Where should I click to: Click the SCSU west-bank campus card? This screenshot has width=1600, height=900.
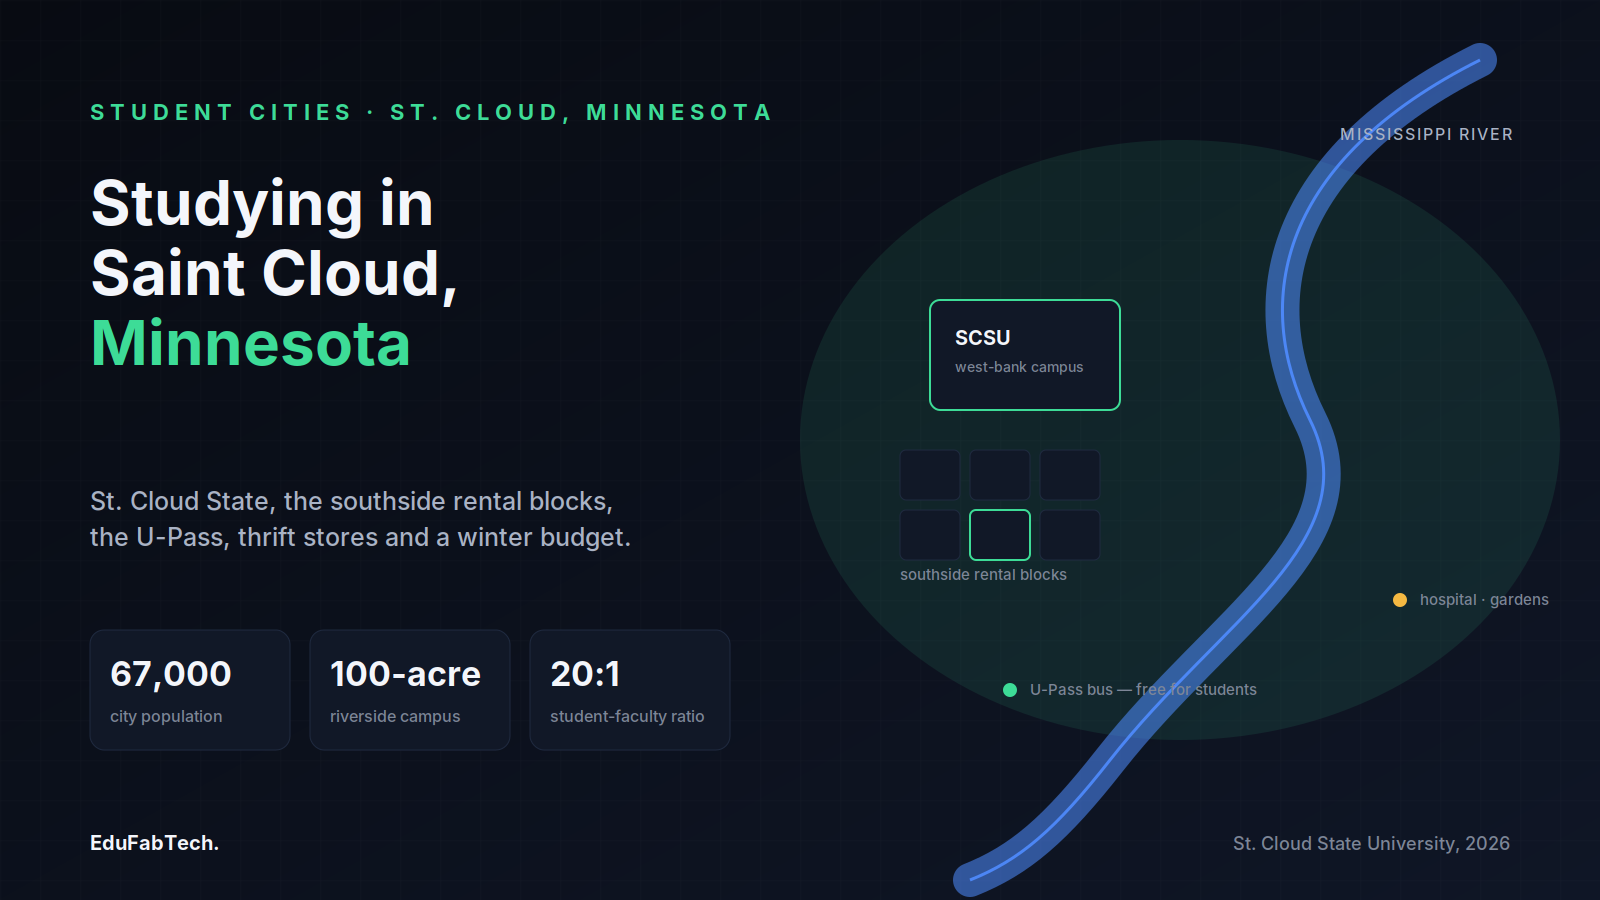pyautogui.click(x=1025, y=355)
